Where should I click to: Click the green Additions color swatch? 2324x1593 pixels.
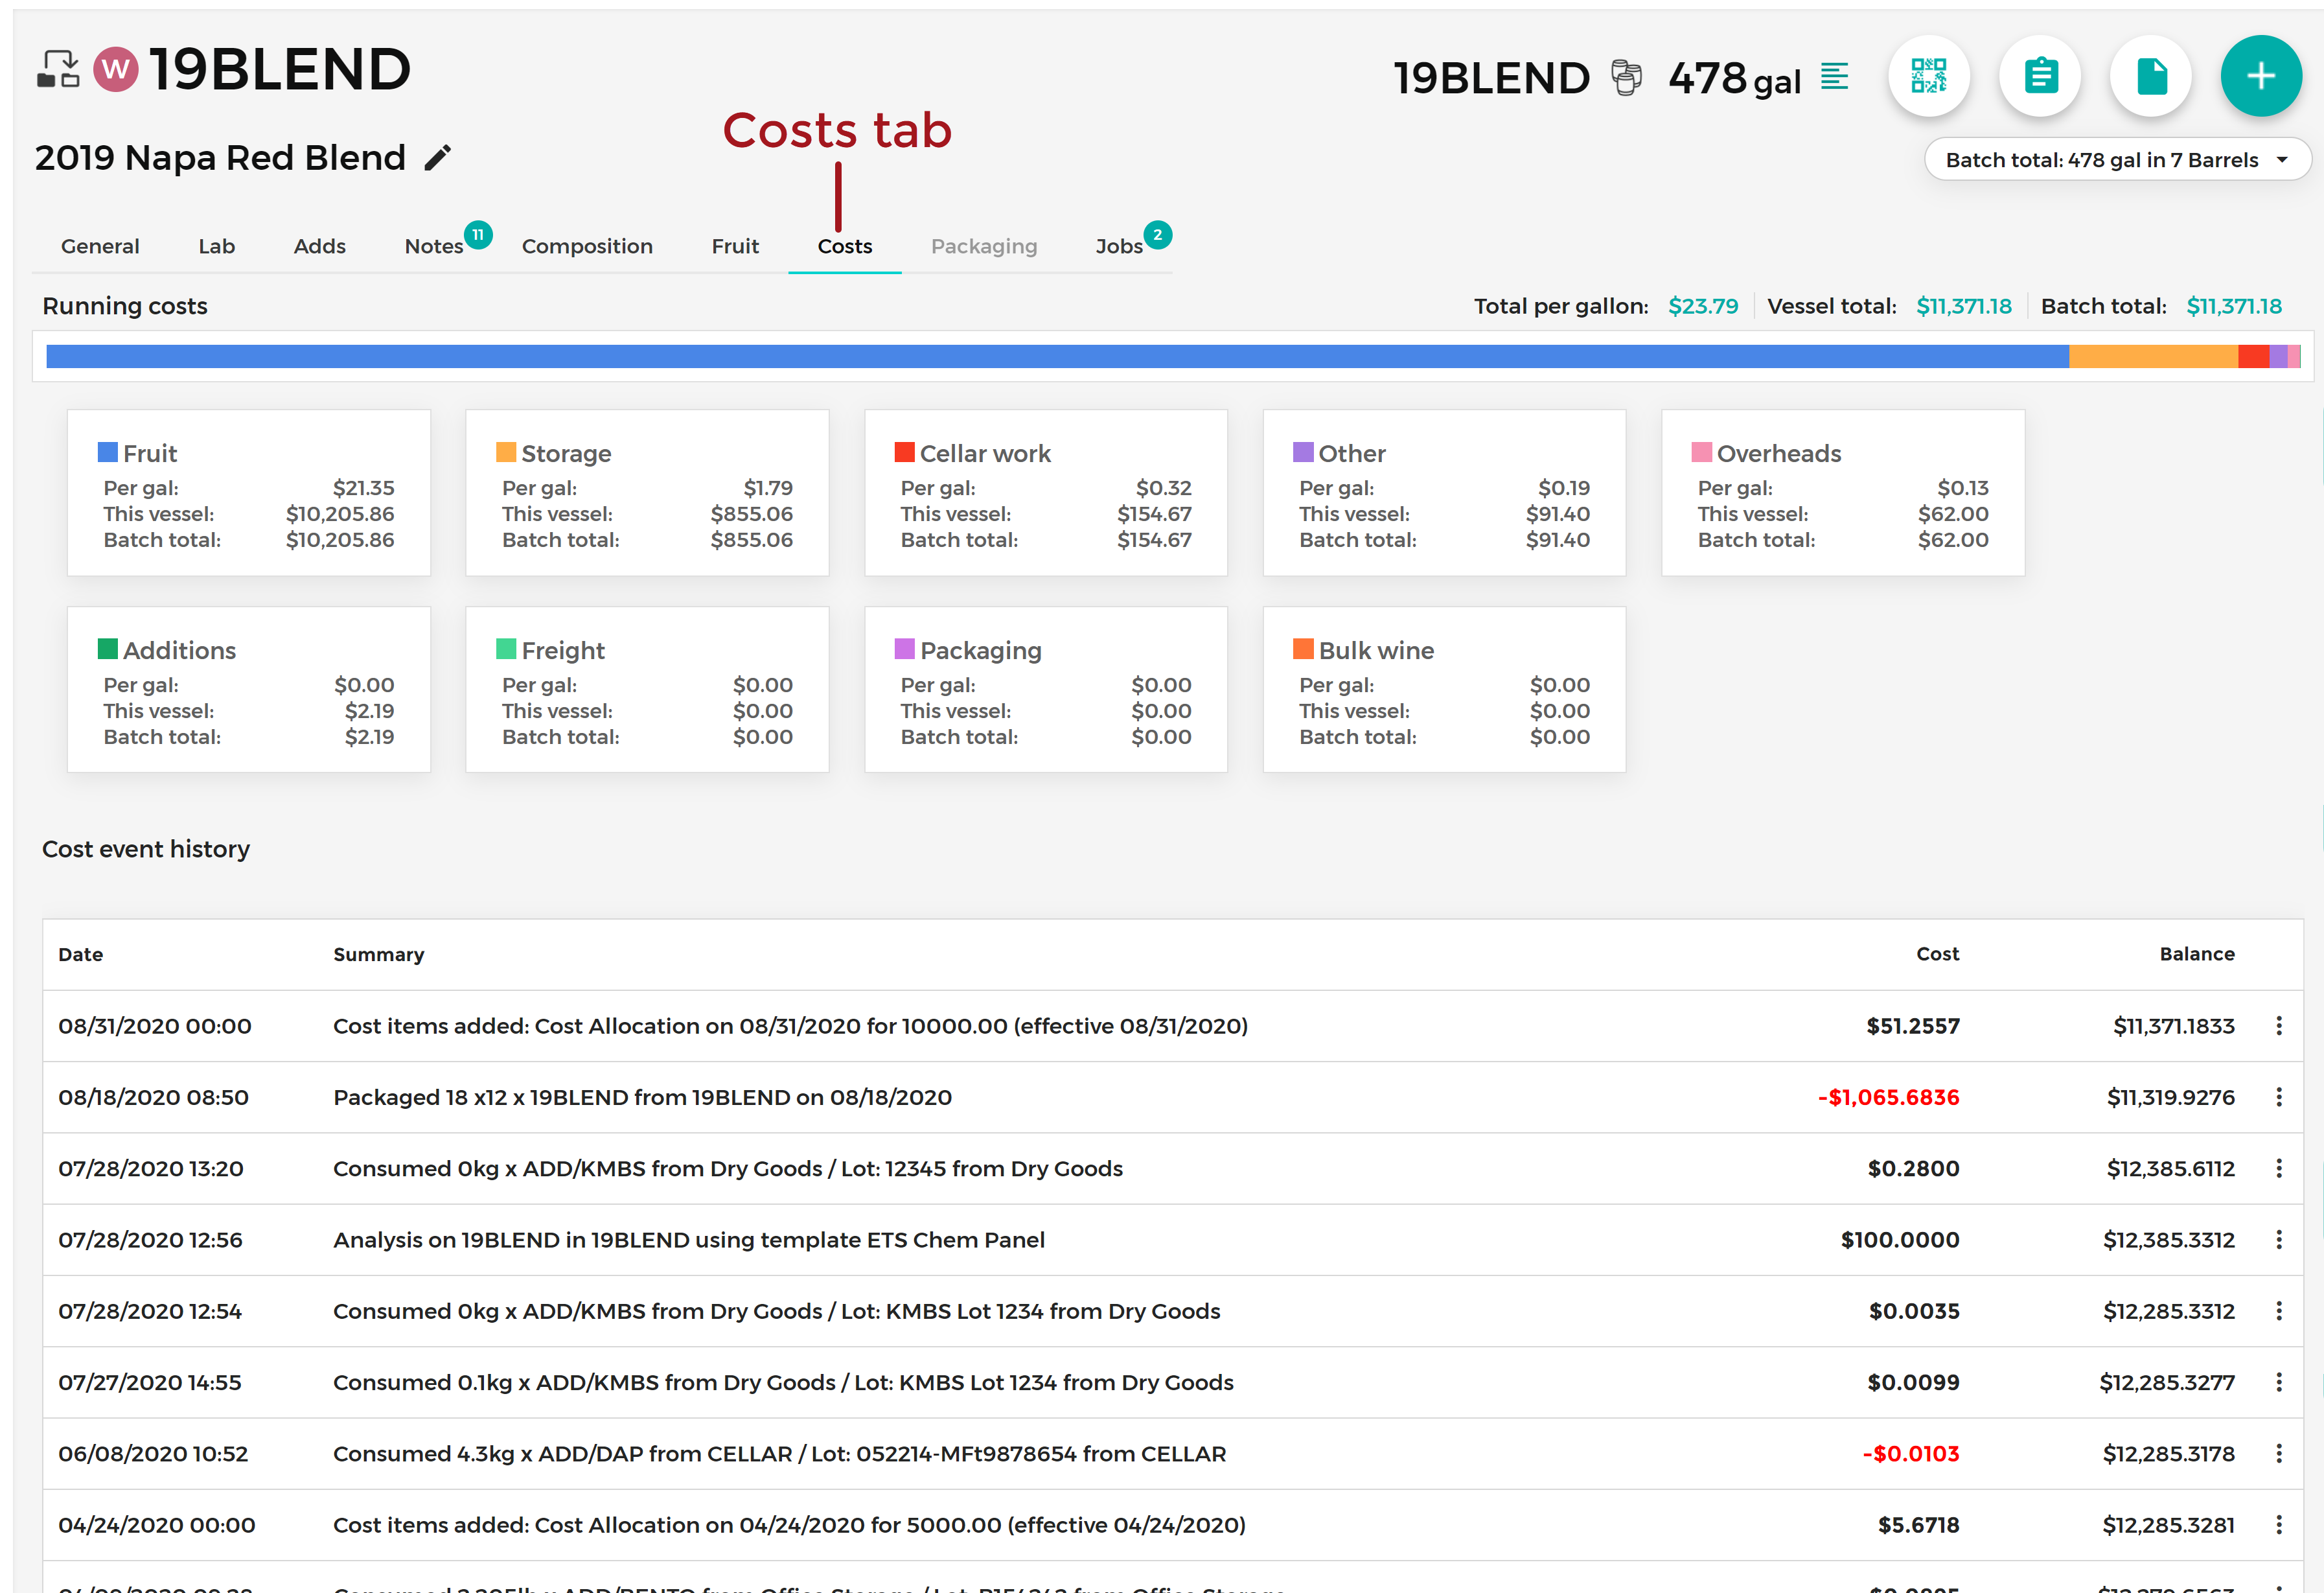click(x=108, y=649)
